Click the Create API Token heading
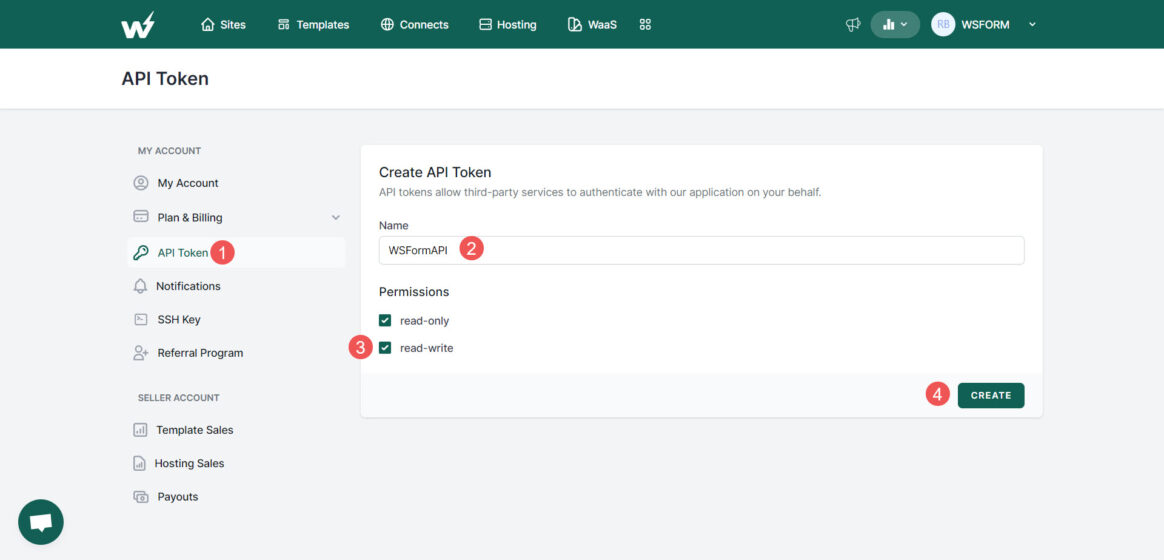 [435, 172]
